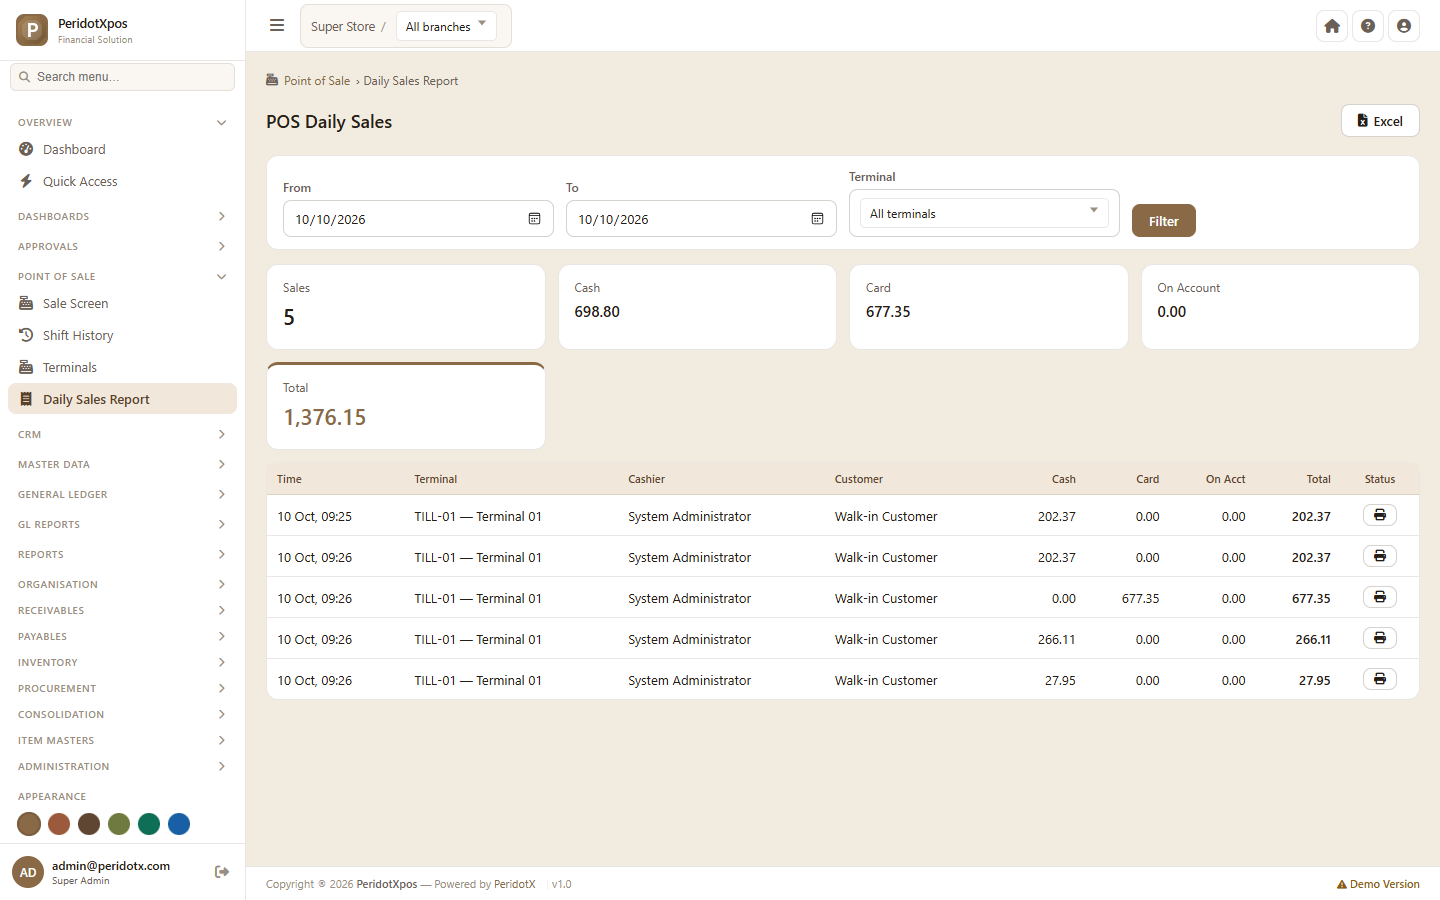1440x900 pixels.
Task: Go to home via house icon
Action: point(1332,26)
